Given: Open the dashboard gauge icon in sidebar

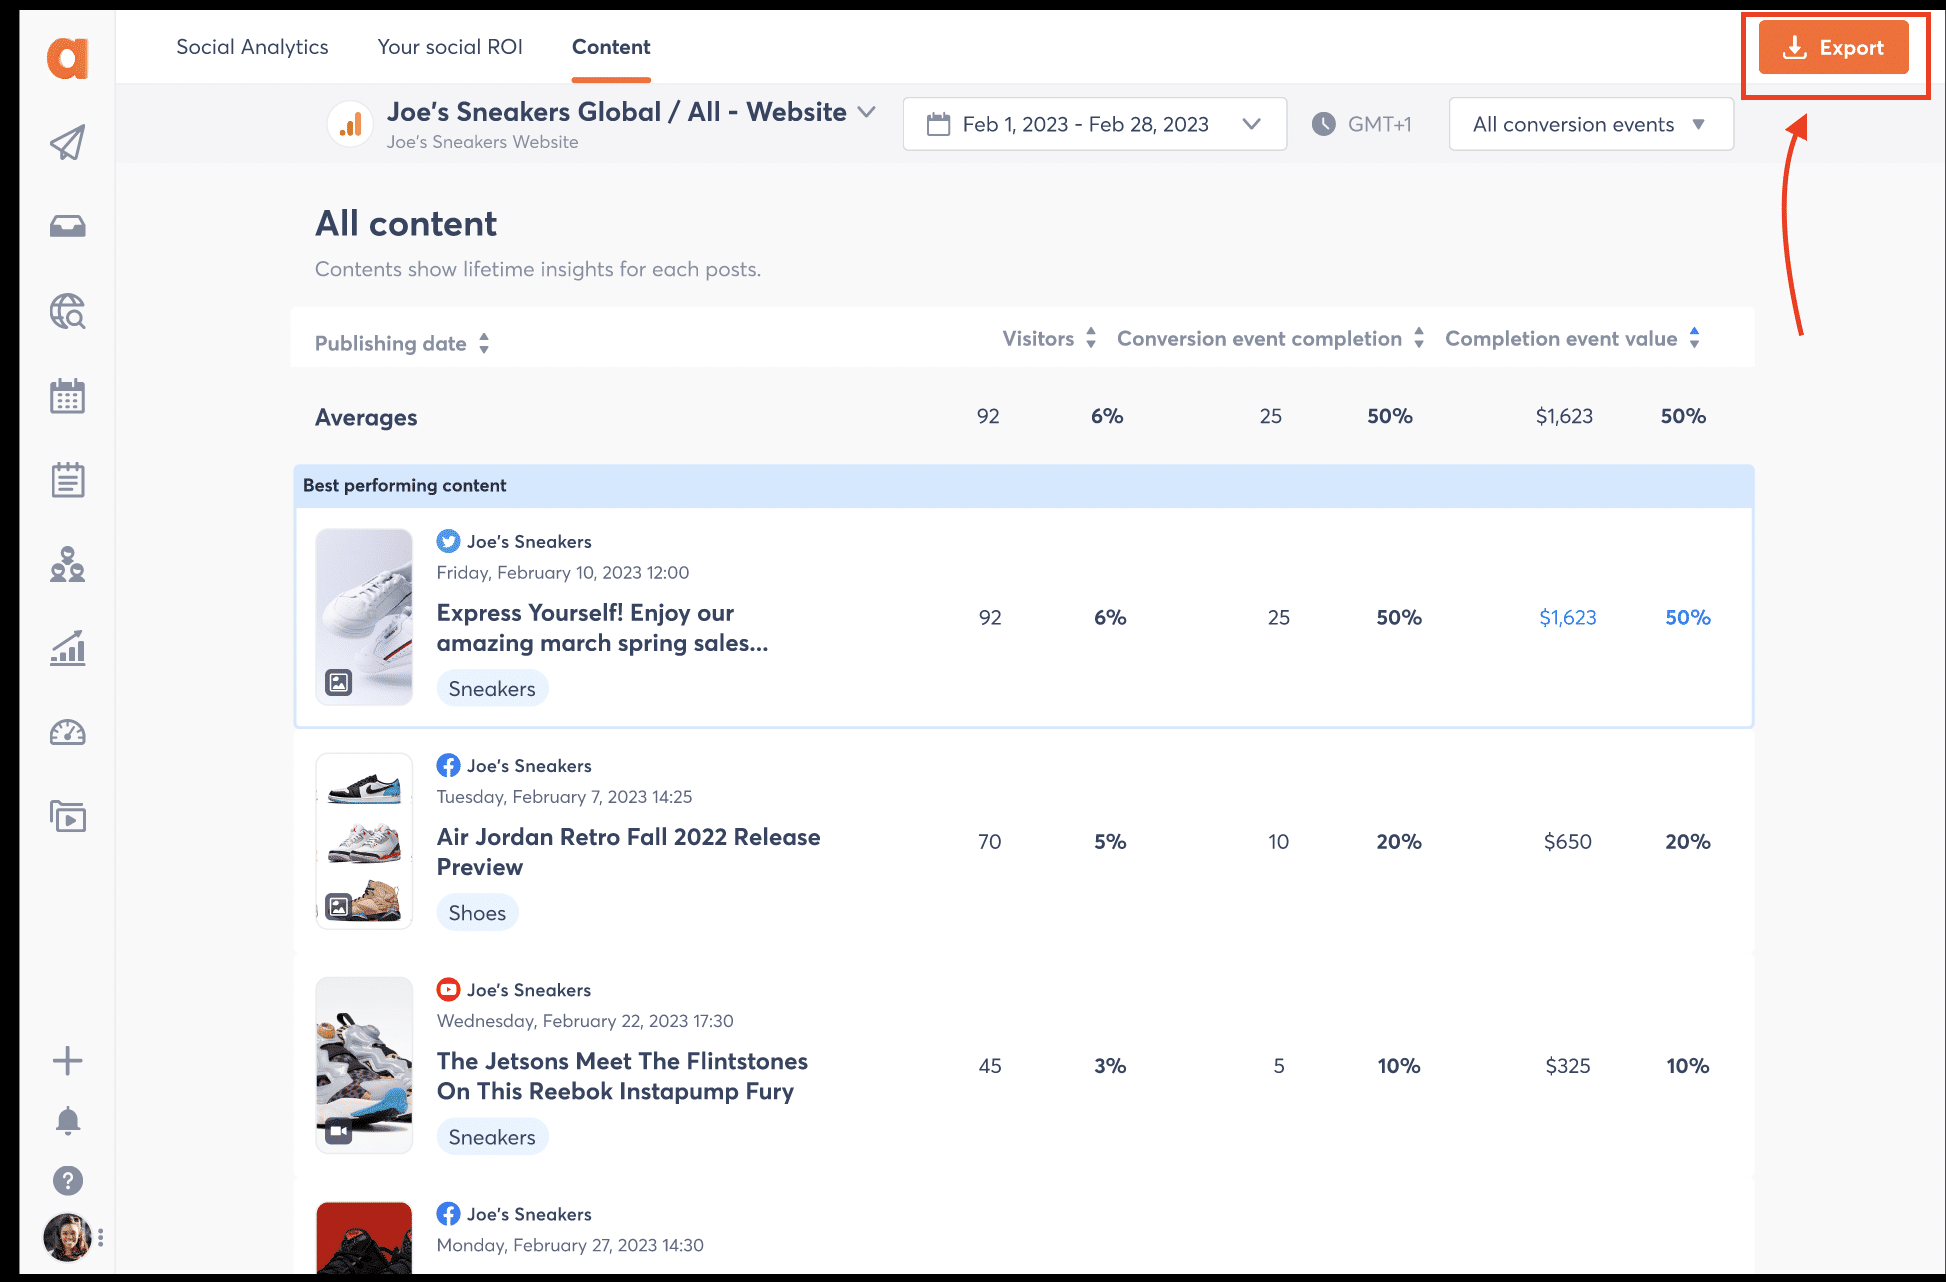Looking at the screenshot, I should pyautogui.click(x=68, y=733).
